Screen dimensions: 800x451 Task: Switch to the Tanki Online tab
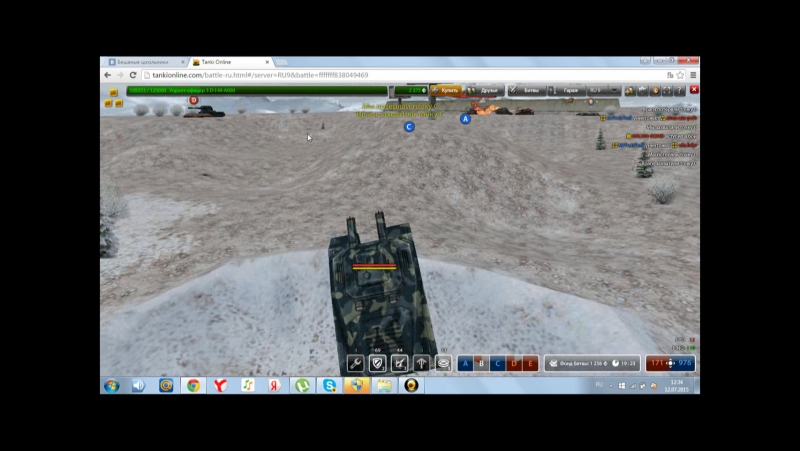[x=230, y=62]
